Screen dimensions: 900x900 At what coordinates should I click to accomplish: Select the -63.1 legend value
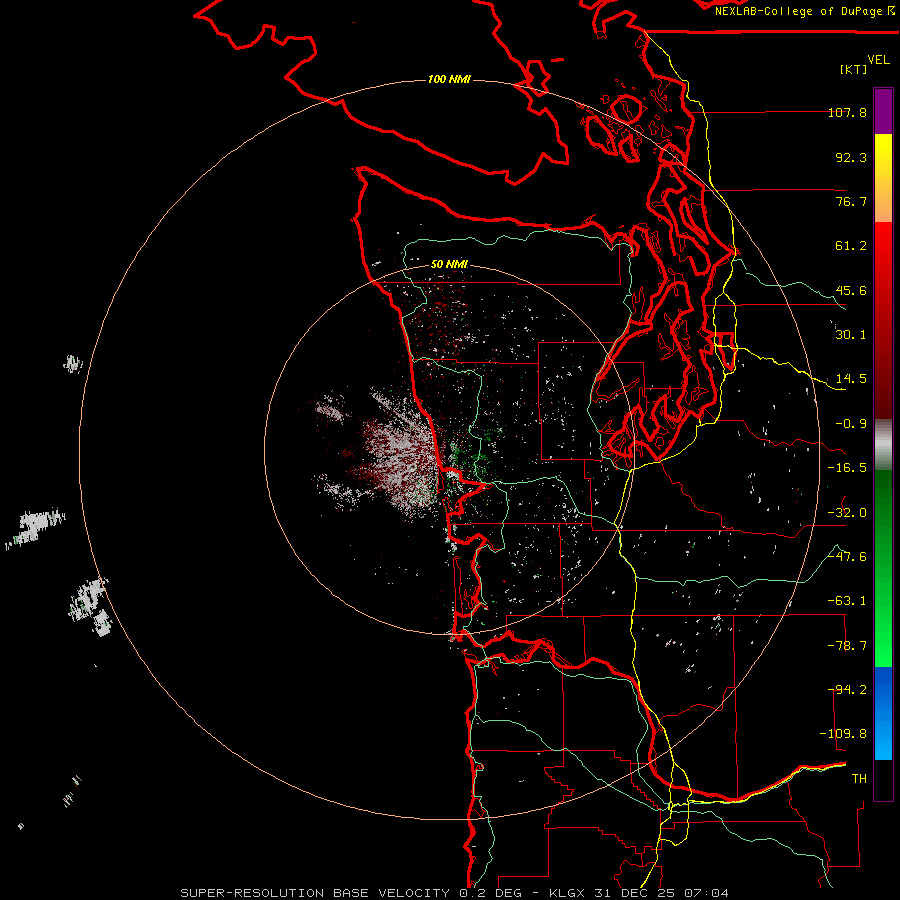pos(847,601)
